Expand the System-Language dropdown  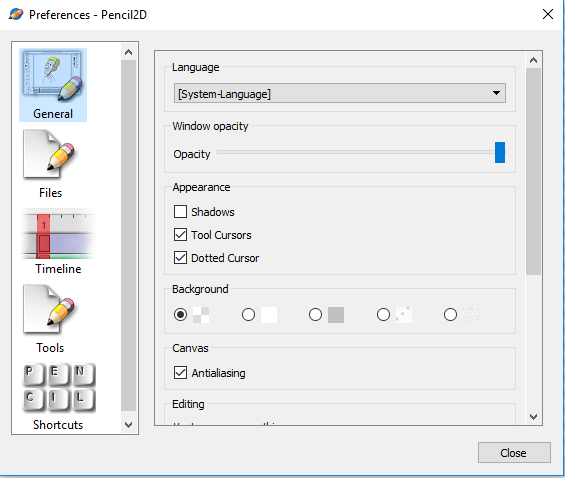(x=340, y=93)
